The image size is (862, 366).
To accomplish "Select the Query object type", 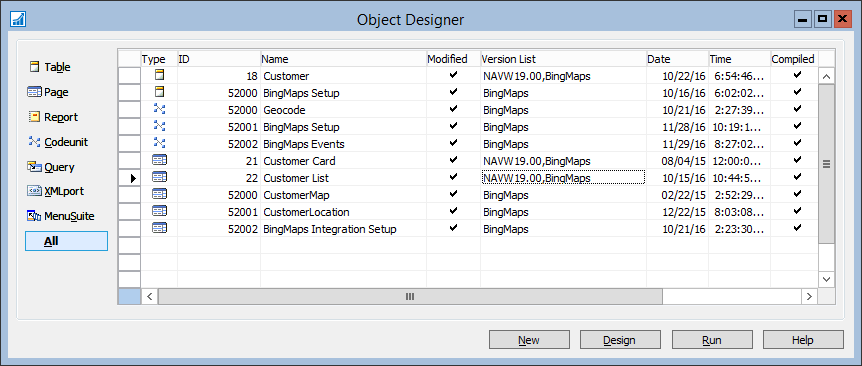I will coord(51,167).
